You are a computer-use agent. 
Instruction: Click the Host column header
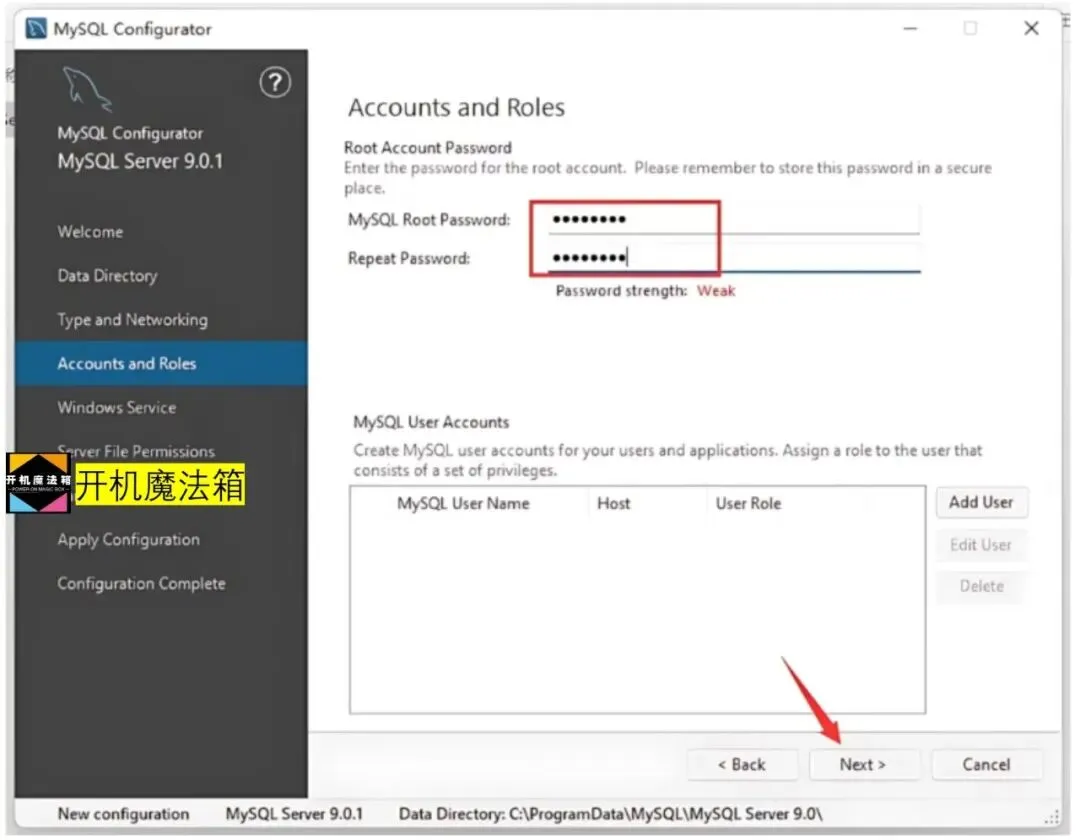(613, 504)
